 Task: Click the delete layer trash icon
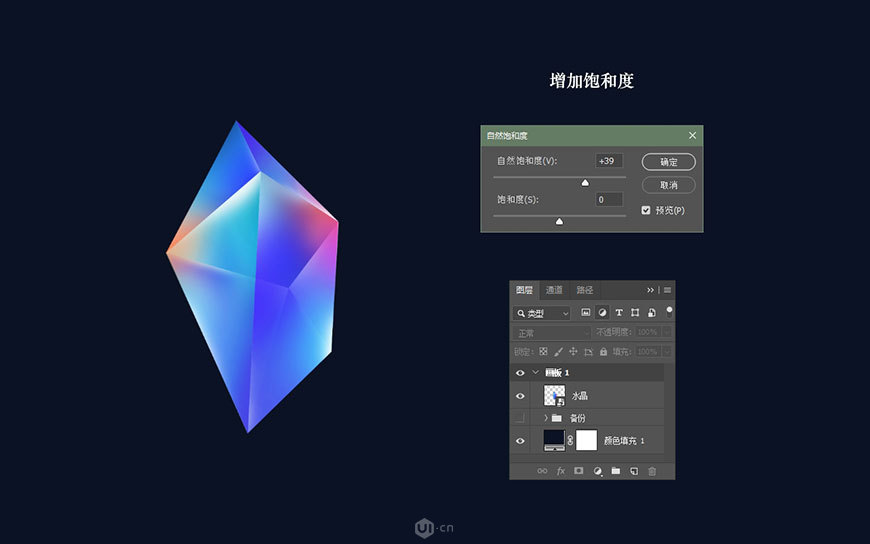pos(652,470)
